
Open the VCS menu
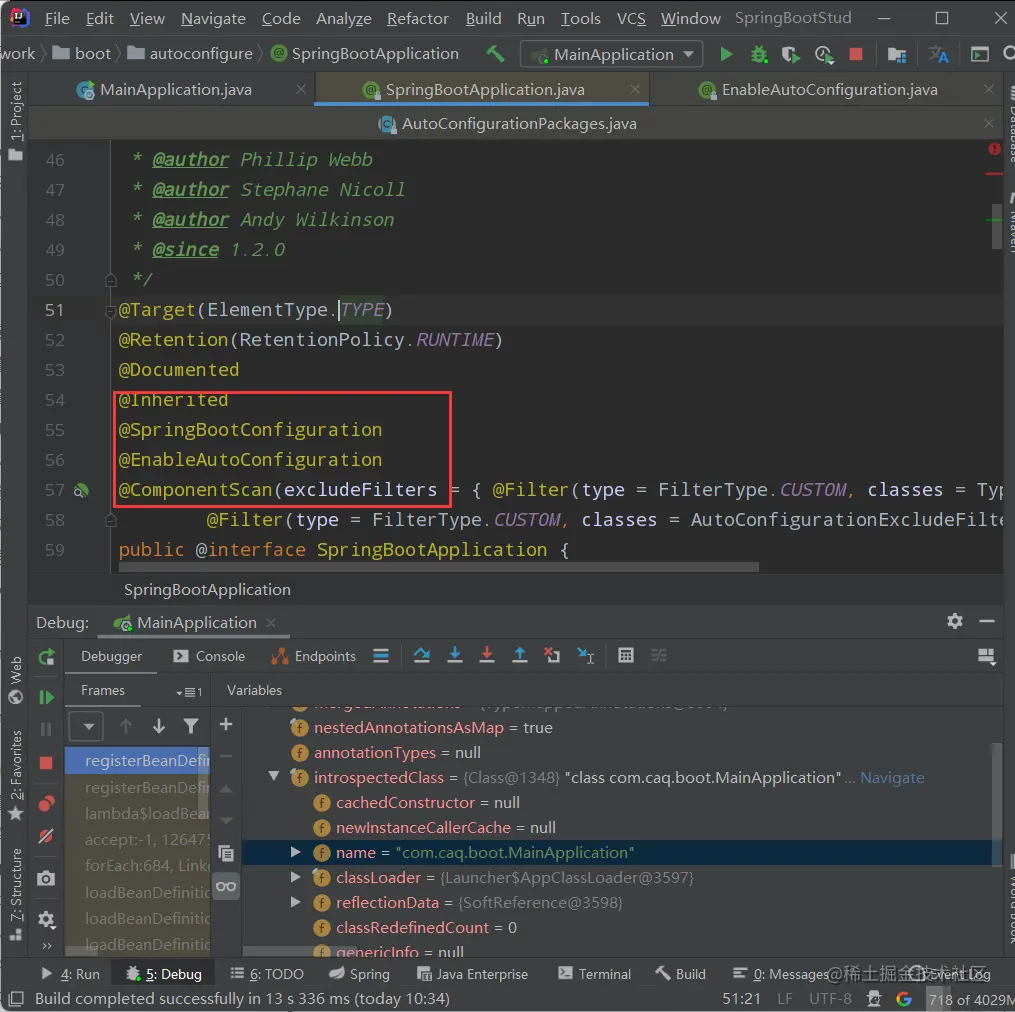pyautogui.click(x=630, y=18)
